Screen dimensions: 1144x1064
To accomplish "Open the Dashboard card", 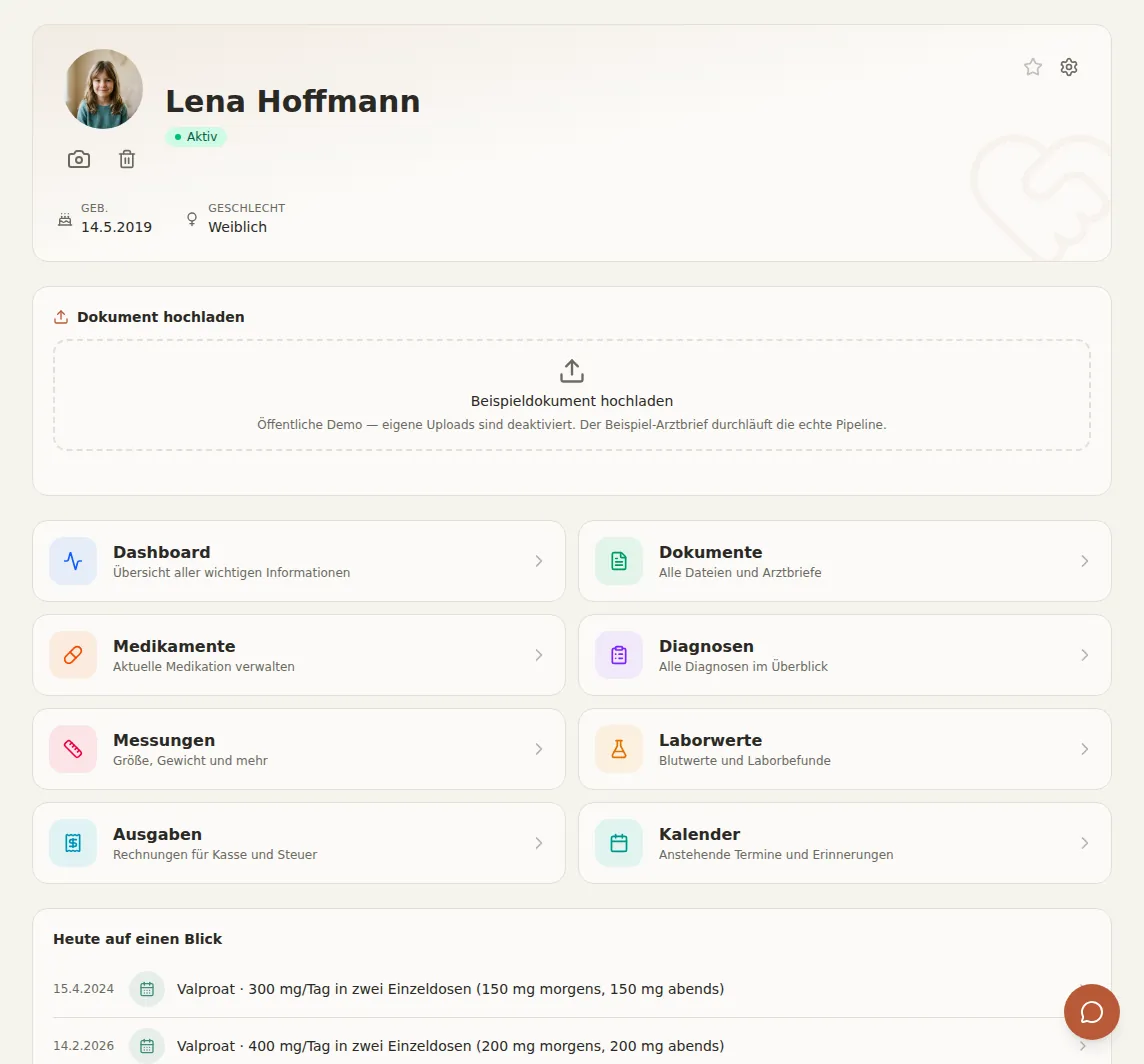I will pos(299,561).
